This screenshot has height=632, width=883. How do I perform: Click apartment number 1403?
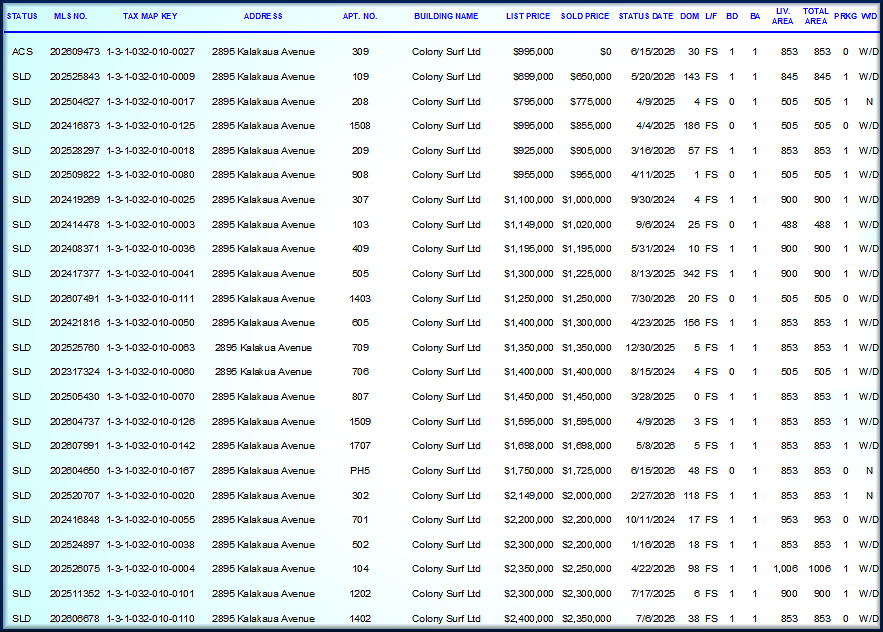360,299
